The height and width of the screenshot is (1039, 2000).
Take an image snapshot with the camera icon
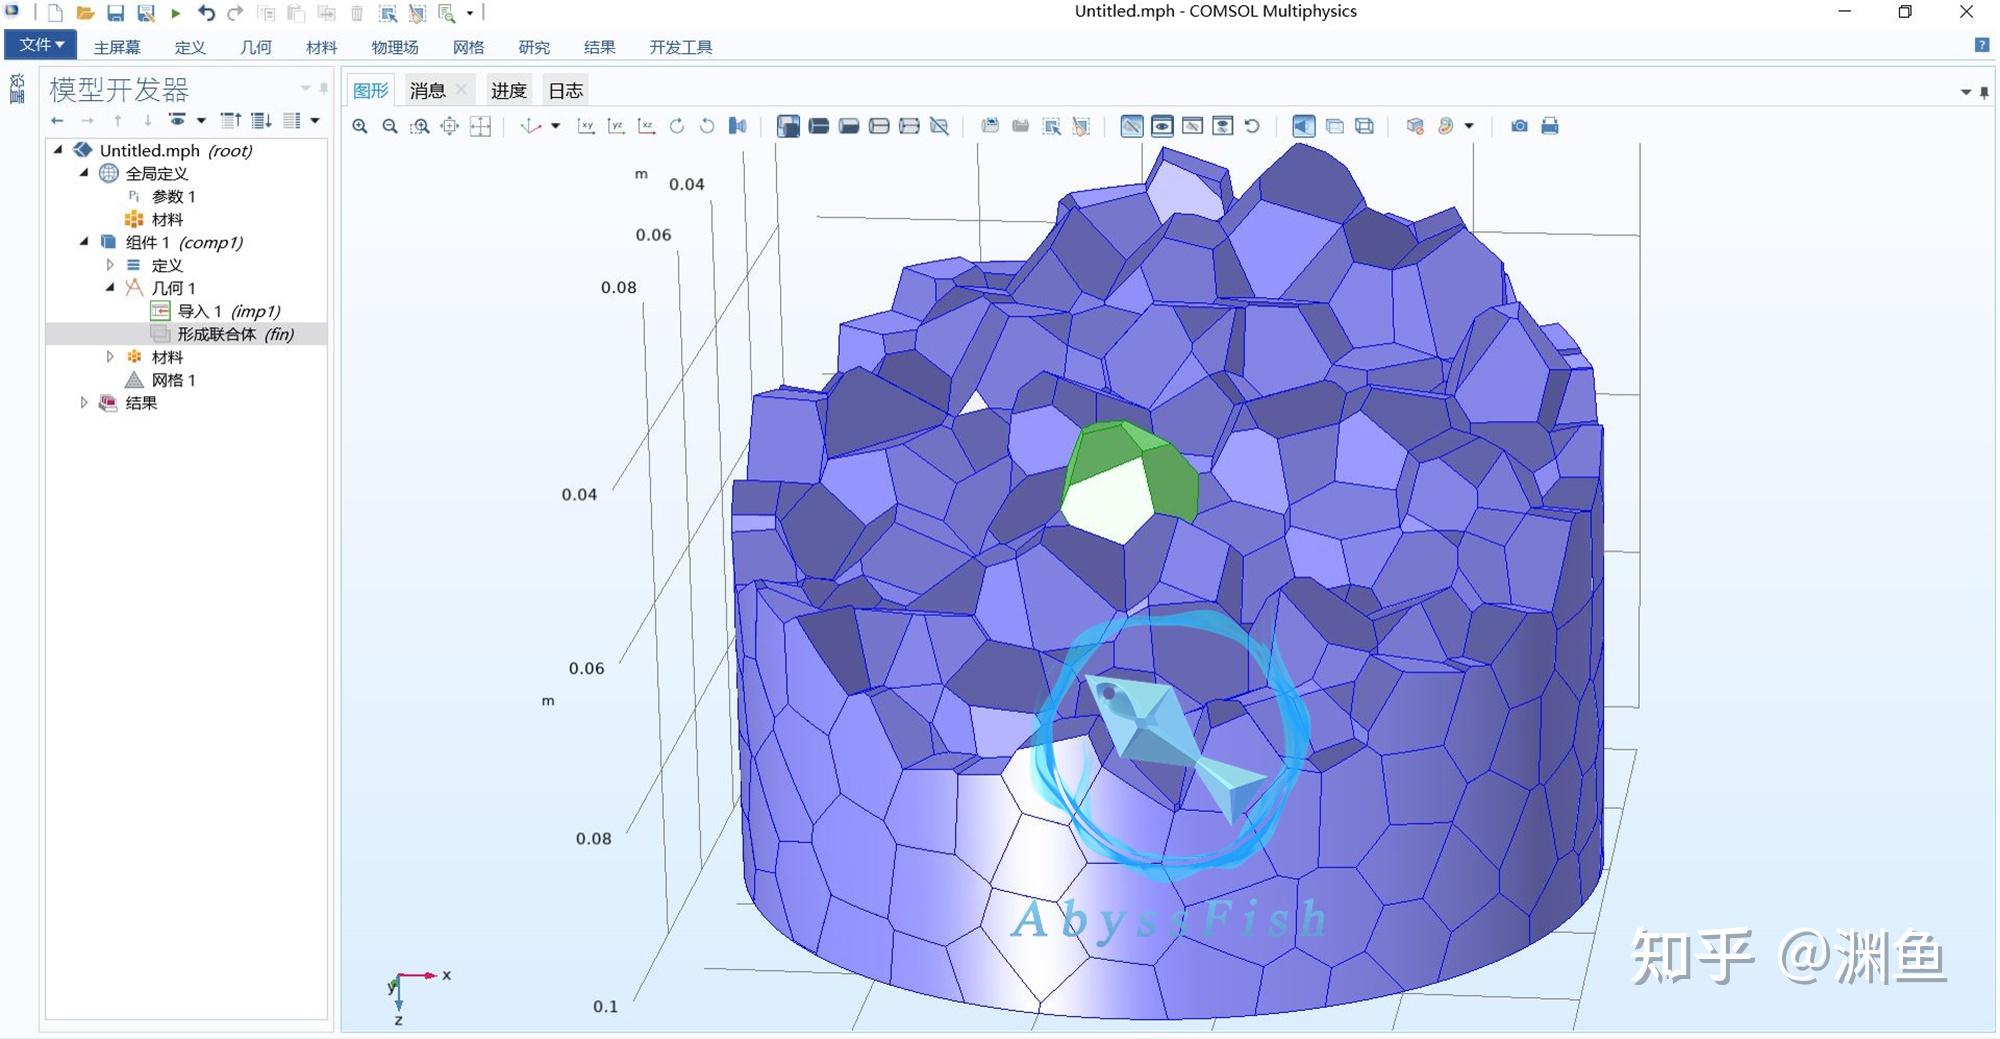coord(1519,126)
